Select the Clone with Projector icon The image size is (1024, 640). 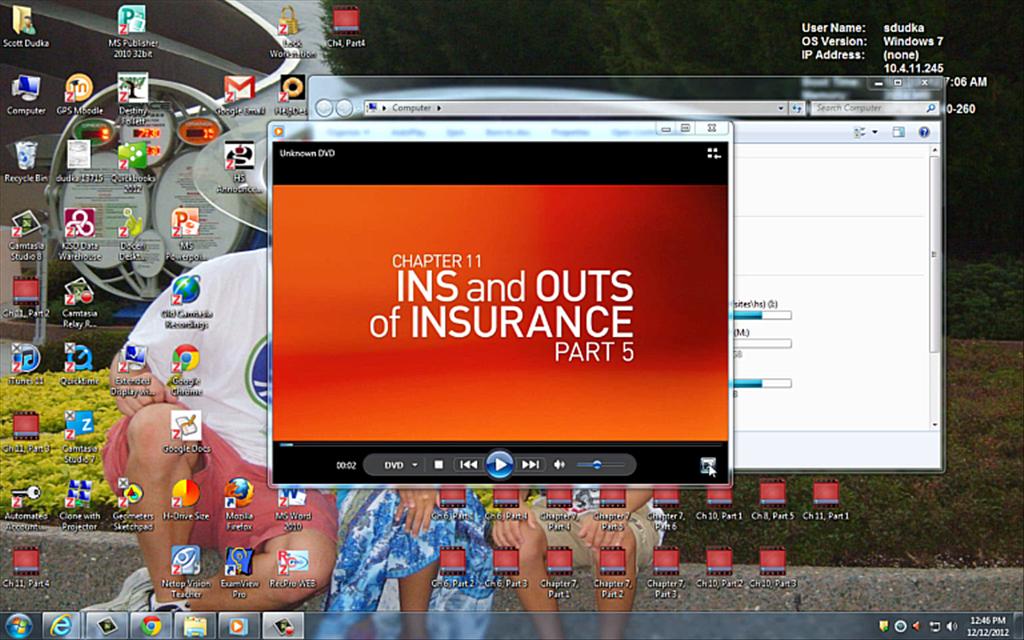pos(79,504)
